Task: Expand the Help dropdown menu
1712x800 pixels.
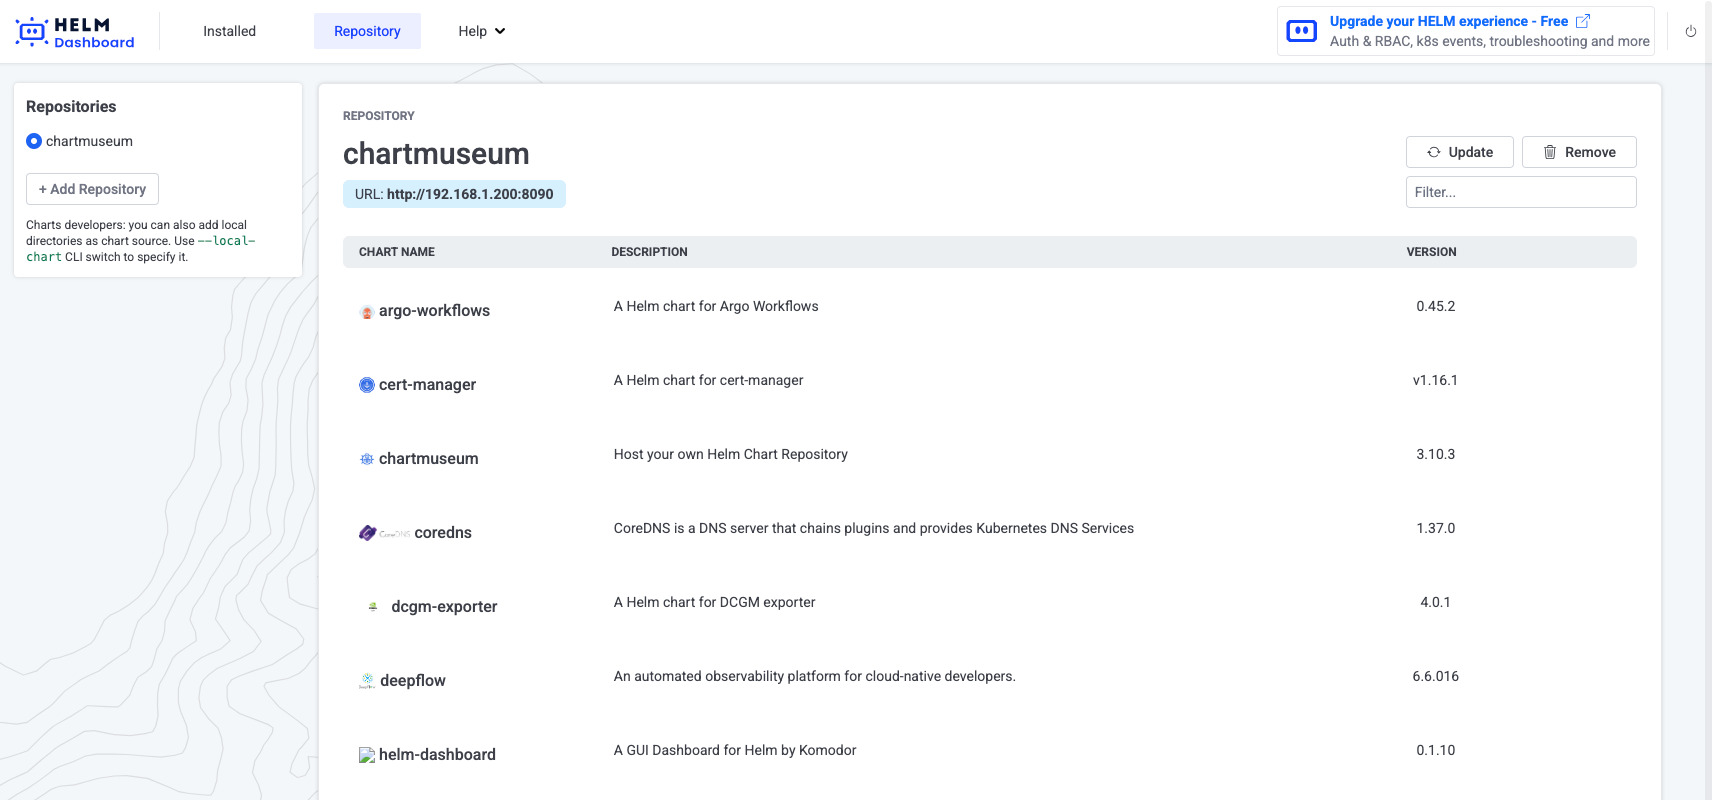Action: [481, 31]
